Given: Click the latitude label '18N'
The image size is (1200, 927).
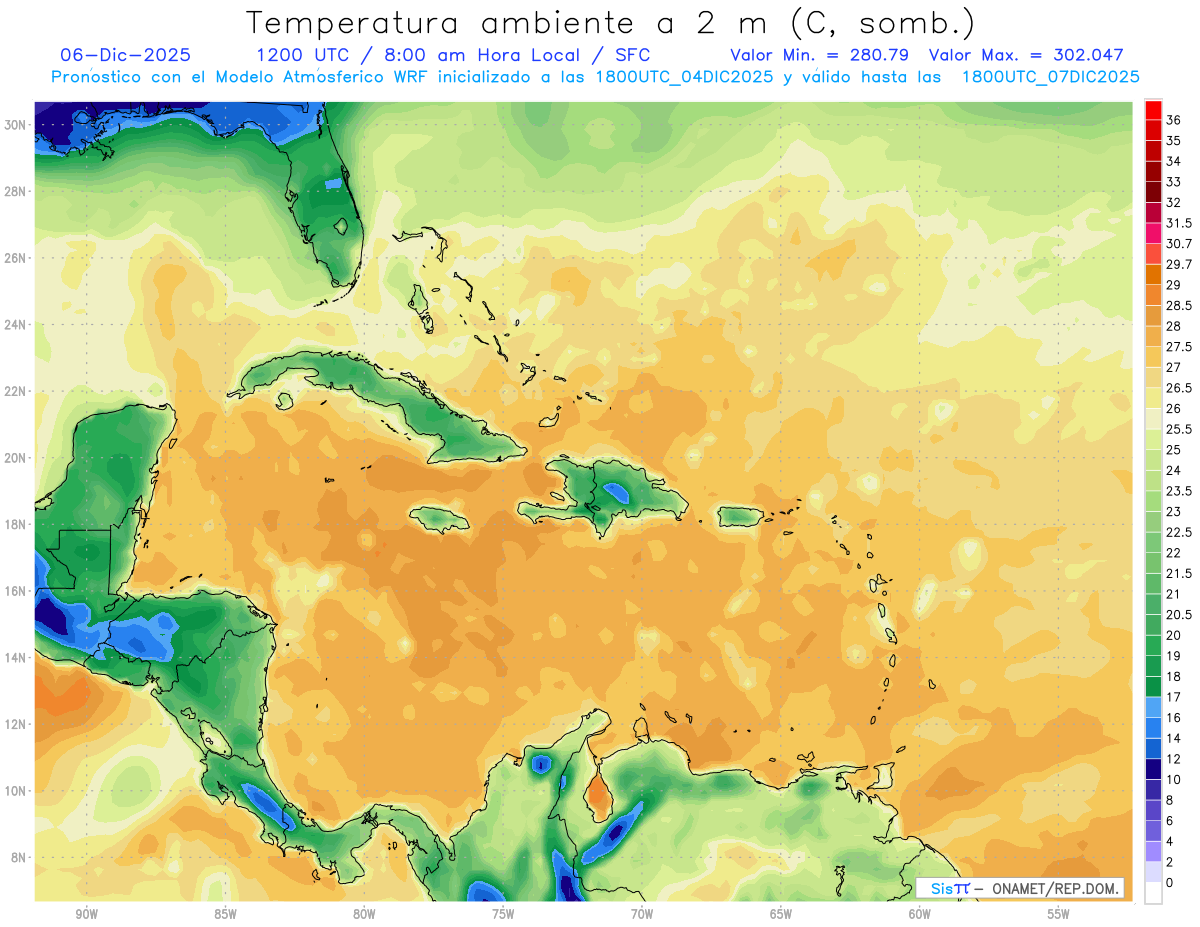Looking at the screenshot, I should click(x=16, y=524).
